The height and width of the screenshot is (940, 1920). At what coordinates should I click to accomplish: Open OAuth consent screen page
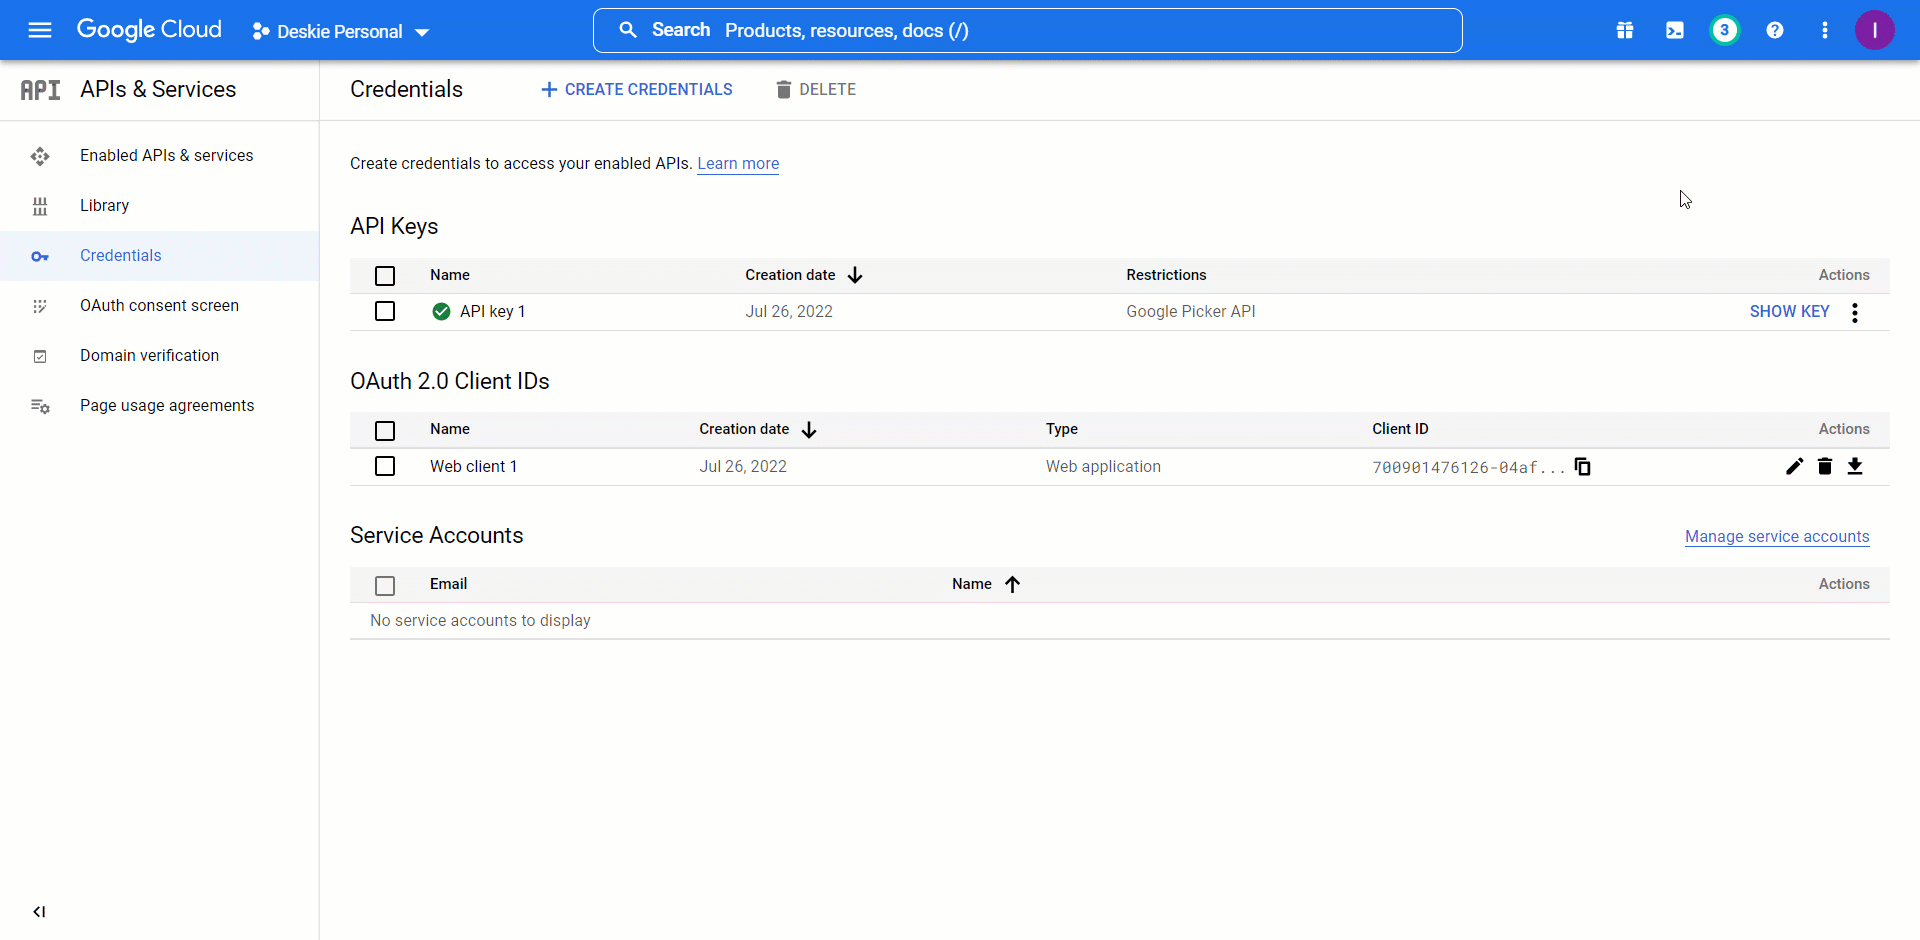160,305
